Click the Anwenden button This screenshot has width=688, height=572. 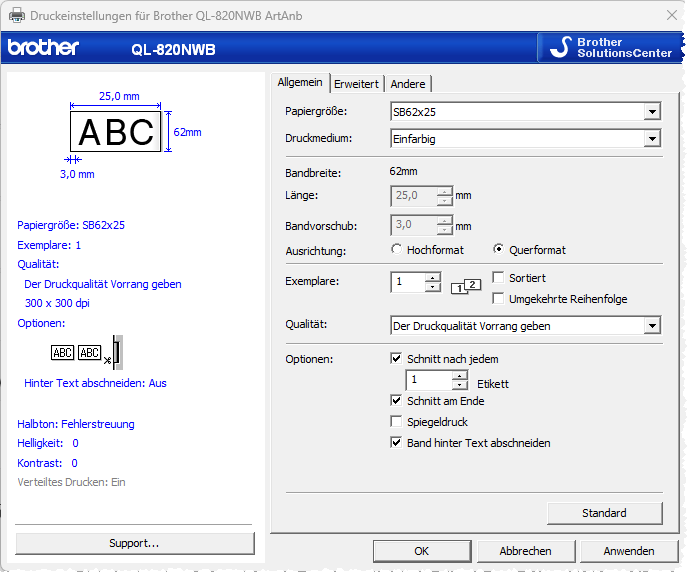[x=629, y=551]
